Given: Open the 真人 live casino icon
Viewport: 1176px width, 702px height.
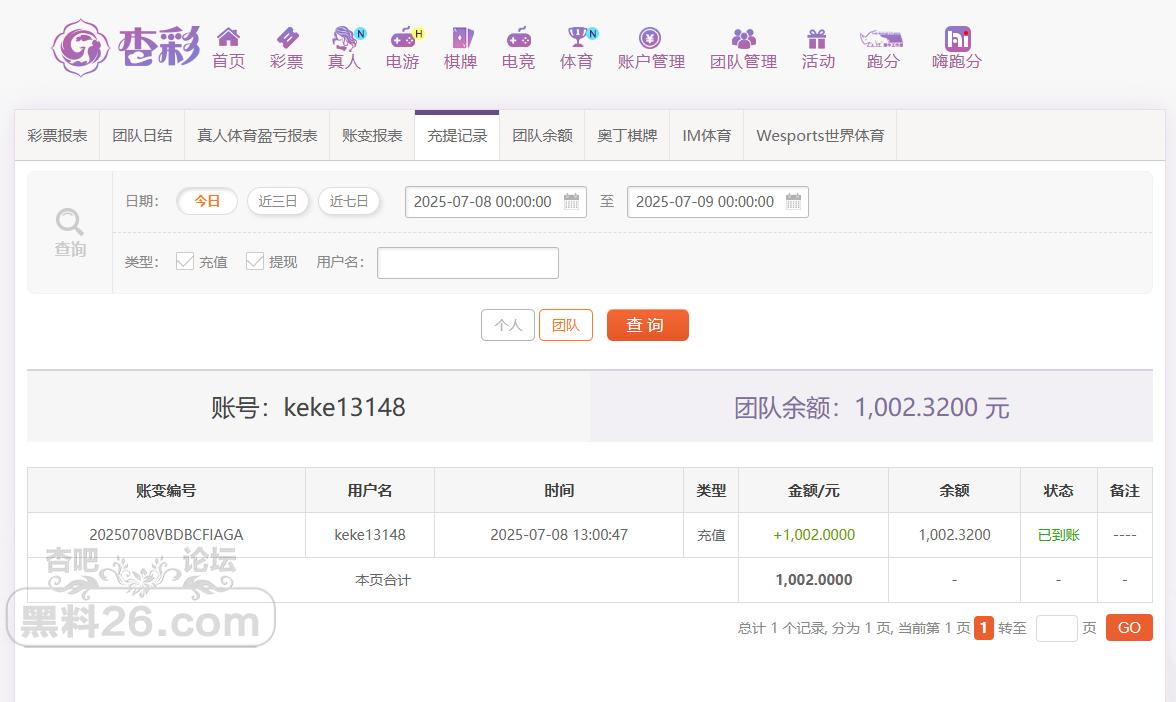Looking at the screenshot, I should click(345, 37).
